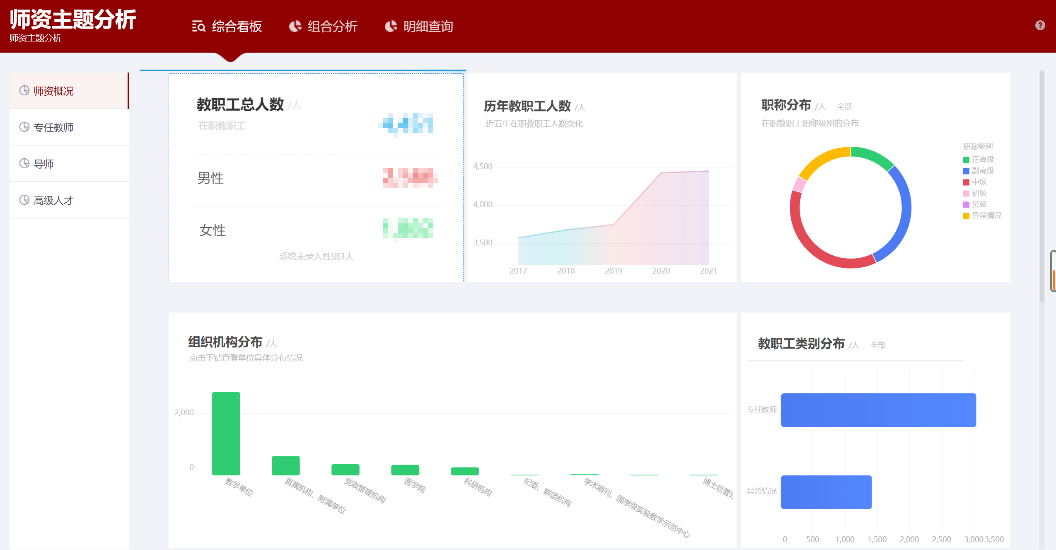1056x550 pixels.
Task: Select 高级人才 in the sidebar
Action: (69, 200)
